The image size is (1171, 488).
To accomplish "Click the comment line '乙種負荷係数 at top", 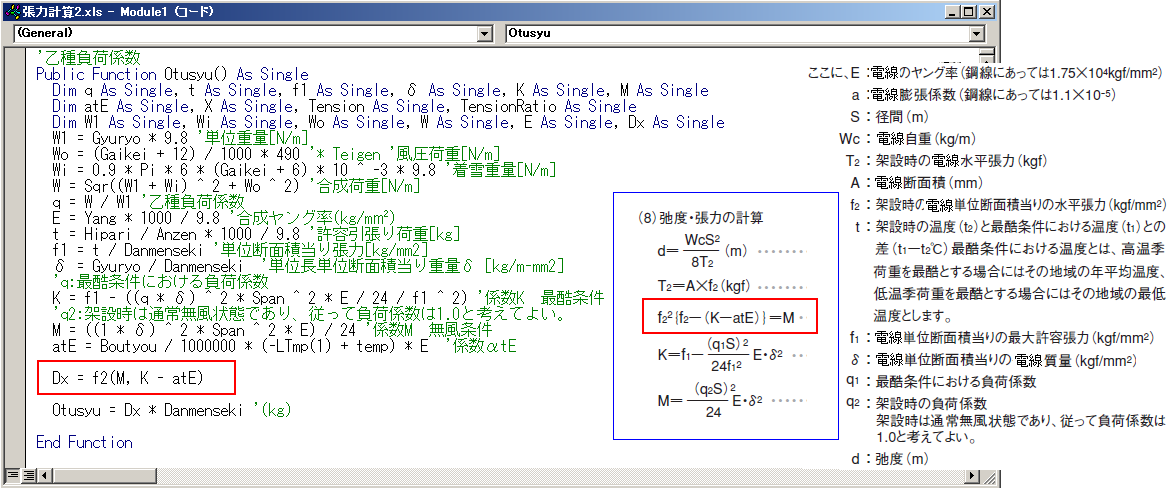I will [x=88, y=58].
